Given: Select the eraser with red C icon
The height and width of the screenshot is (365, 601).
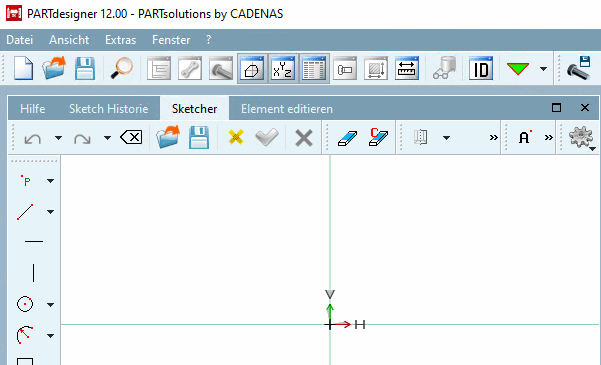Looking at the screenshot, I should 378,137.
